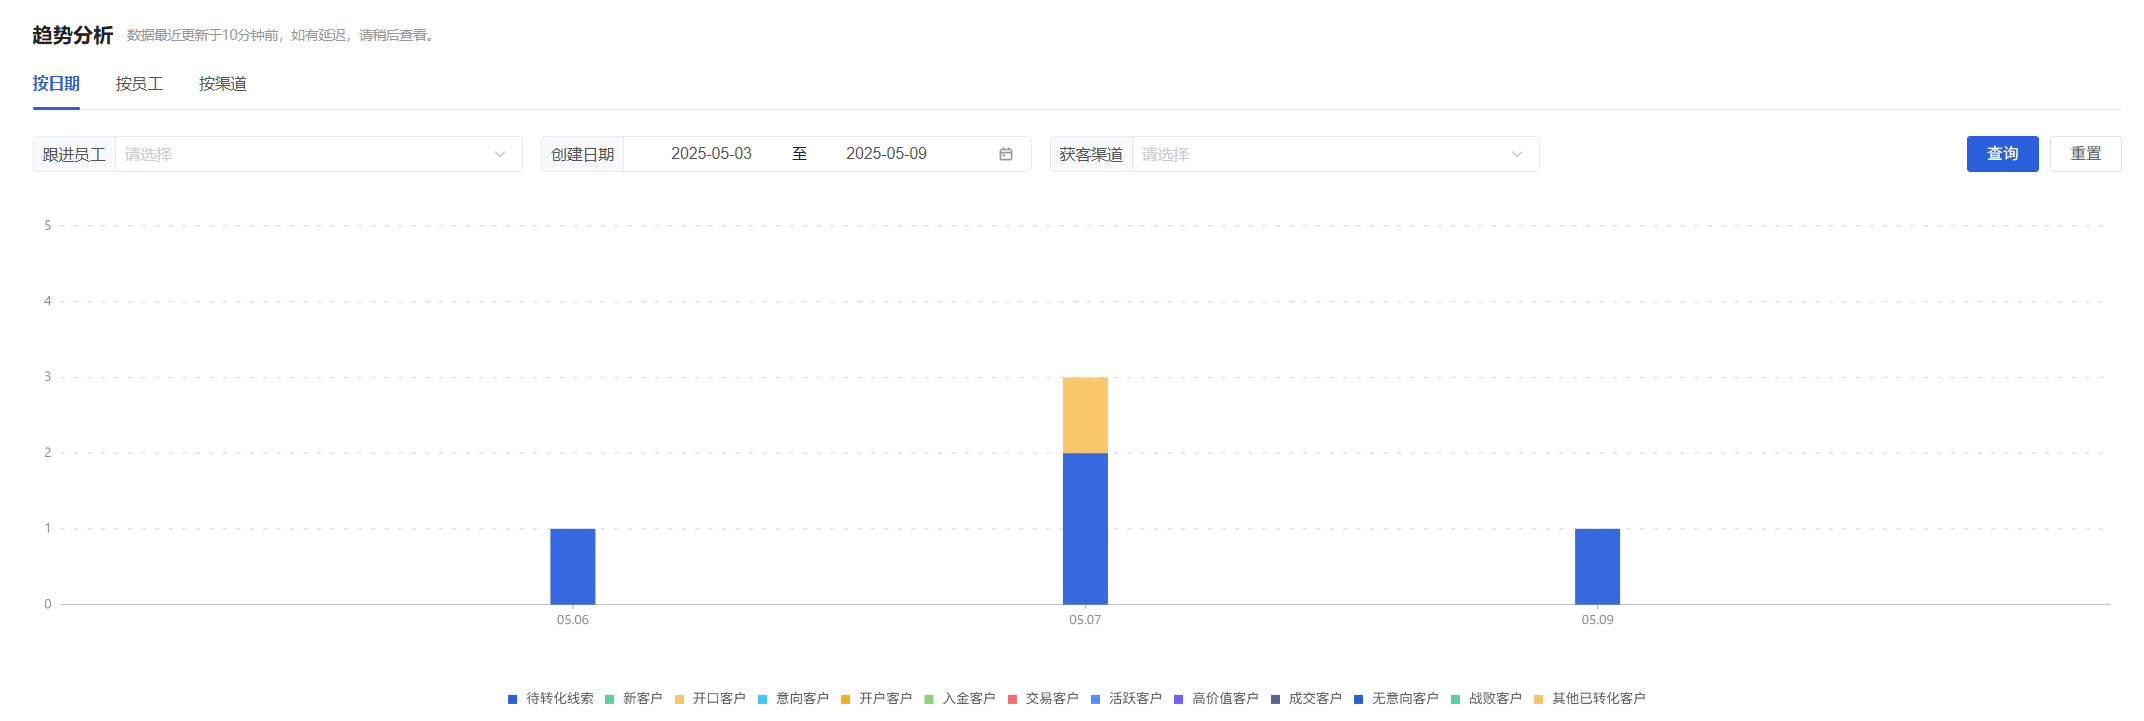Click the end date 2025-05-09 field

[886, 154]
